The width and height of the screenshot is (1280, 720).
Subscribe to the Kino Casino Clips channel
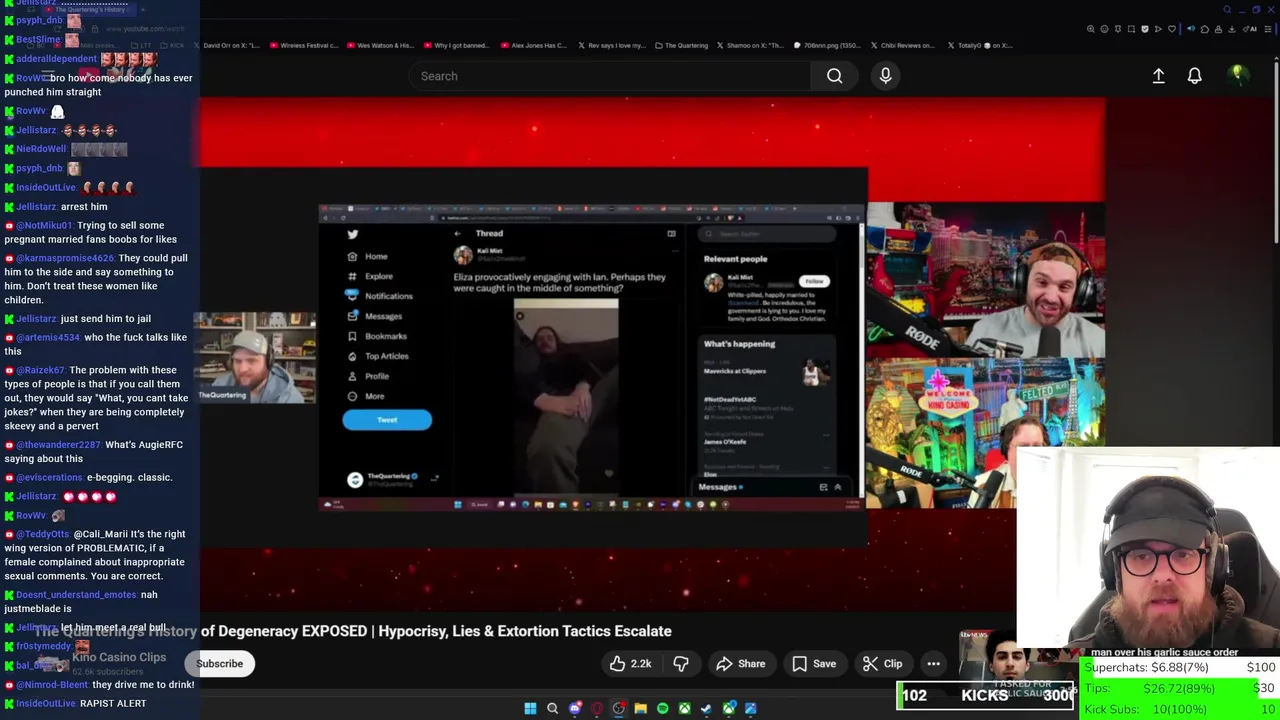[219, 664]
